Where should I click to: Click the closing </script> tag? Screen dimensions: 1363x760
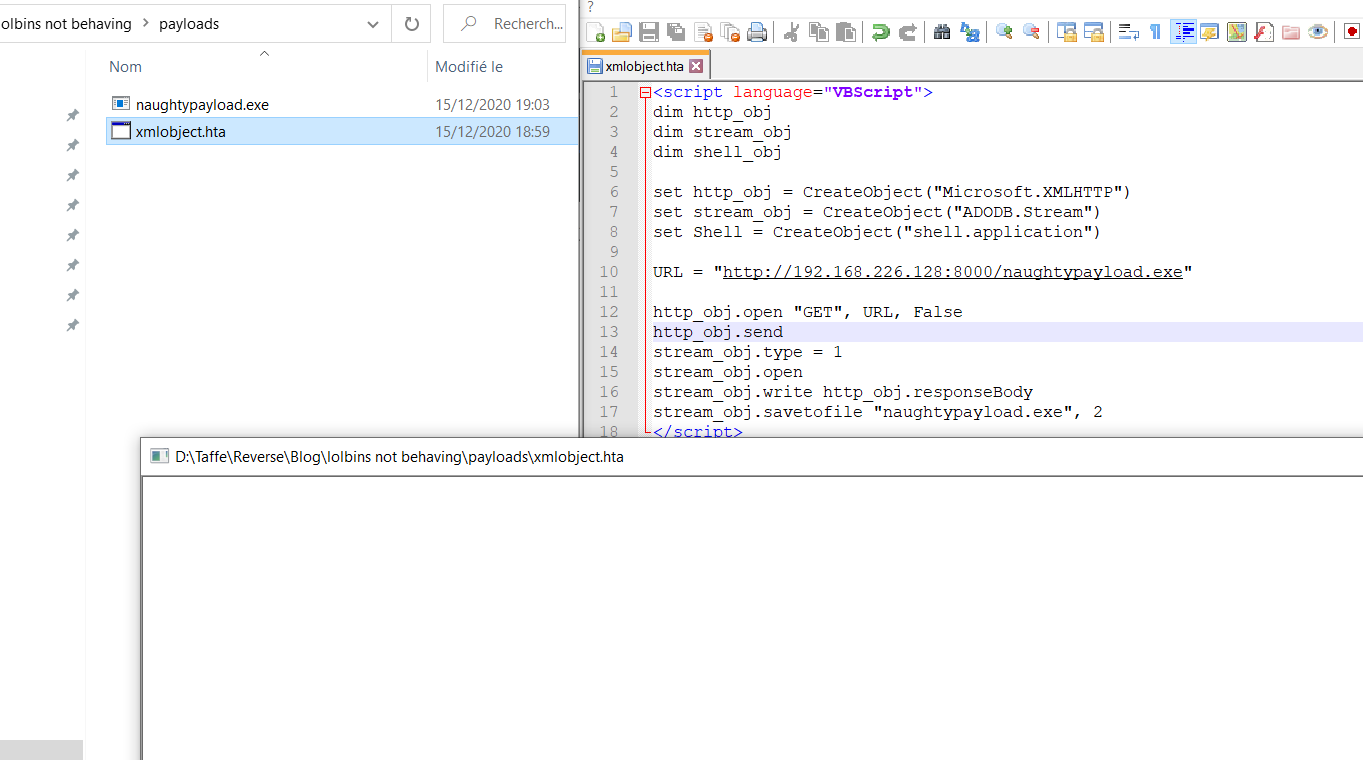coord(697,432)
